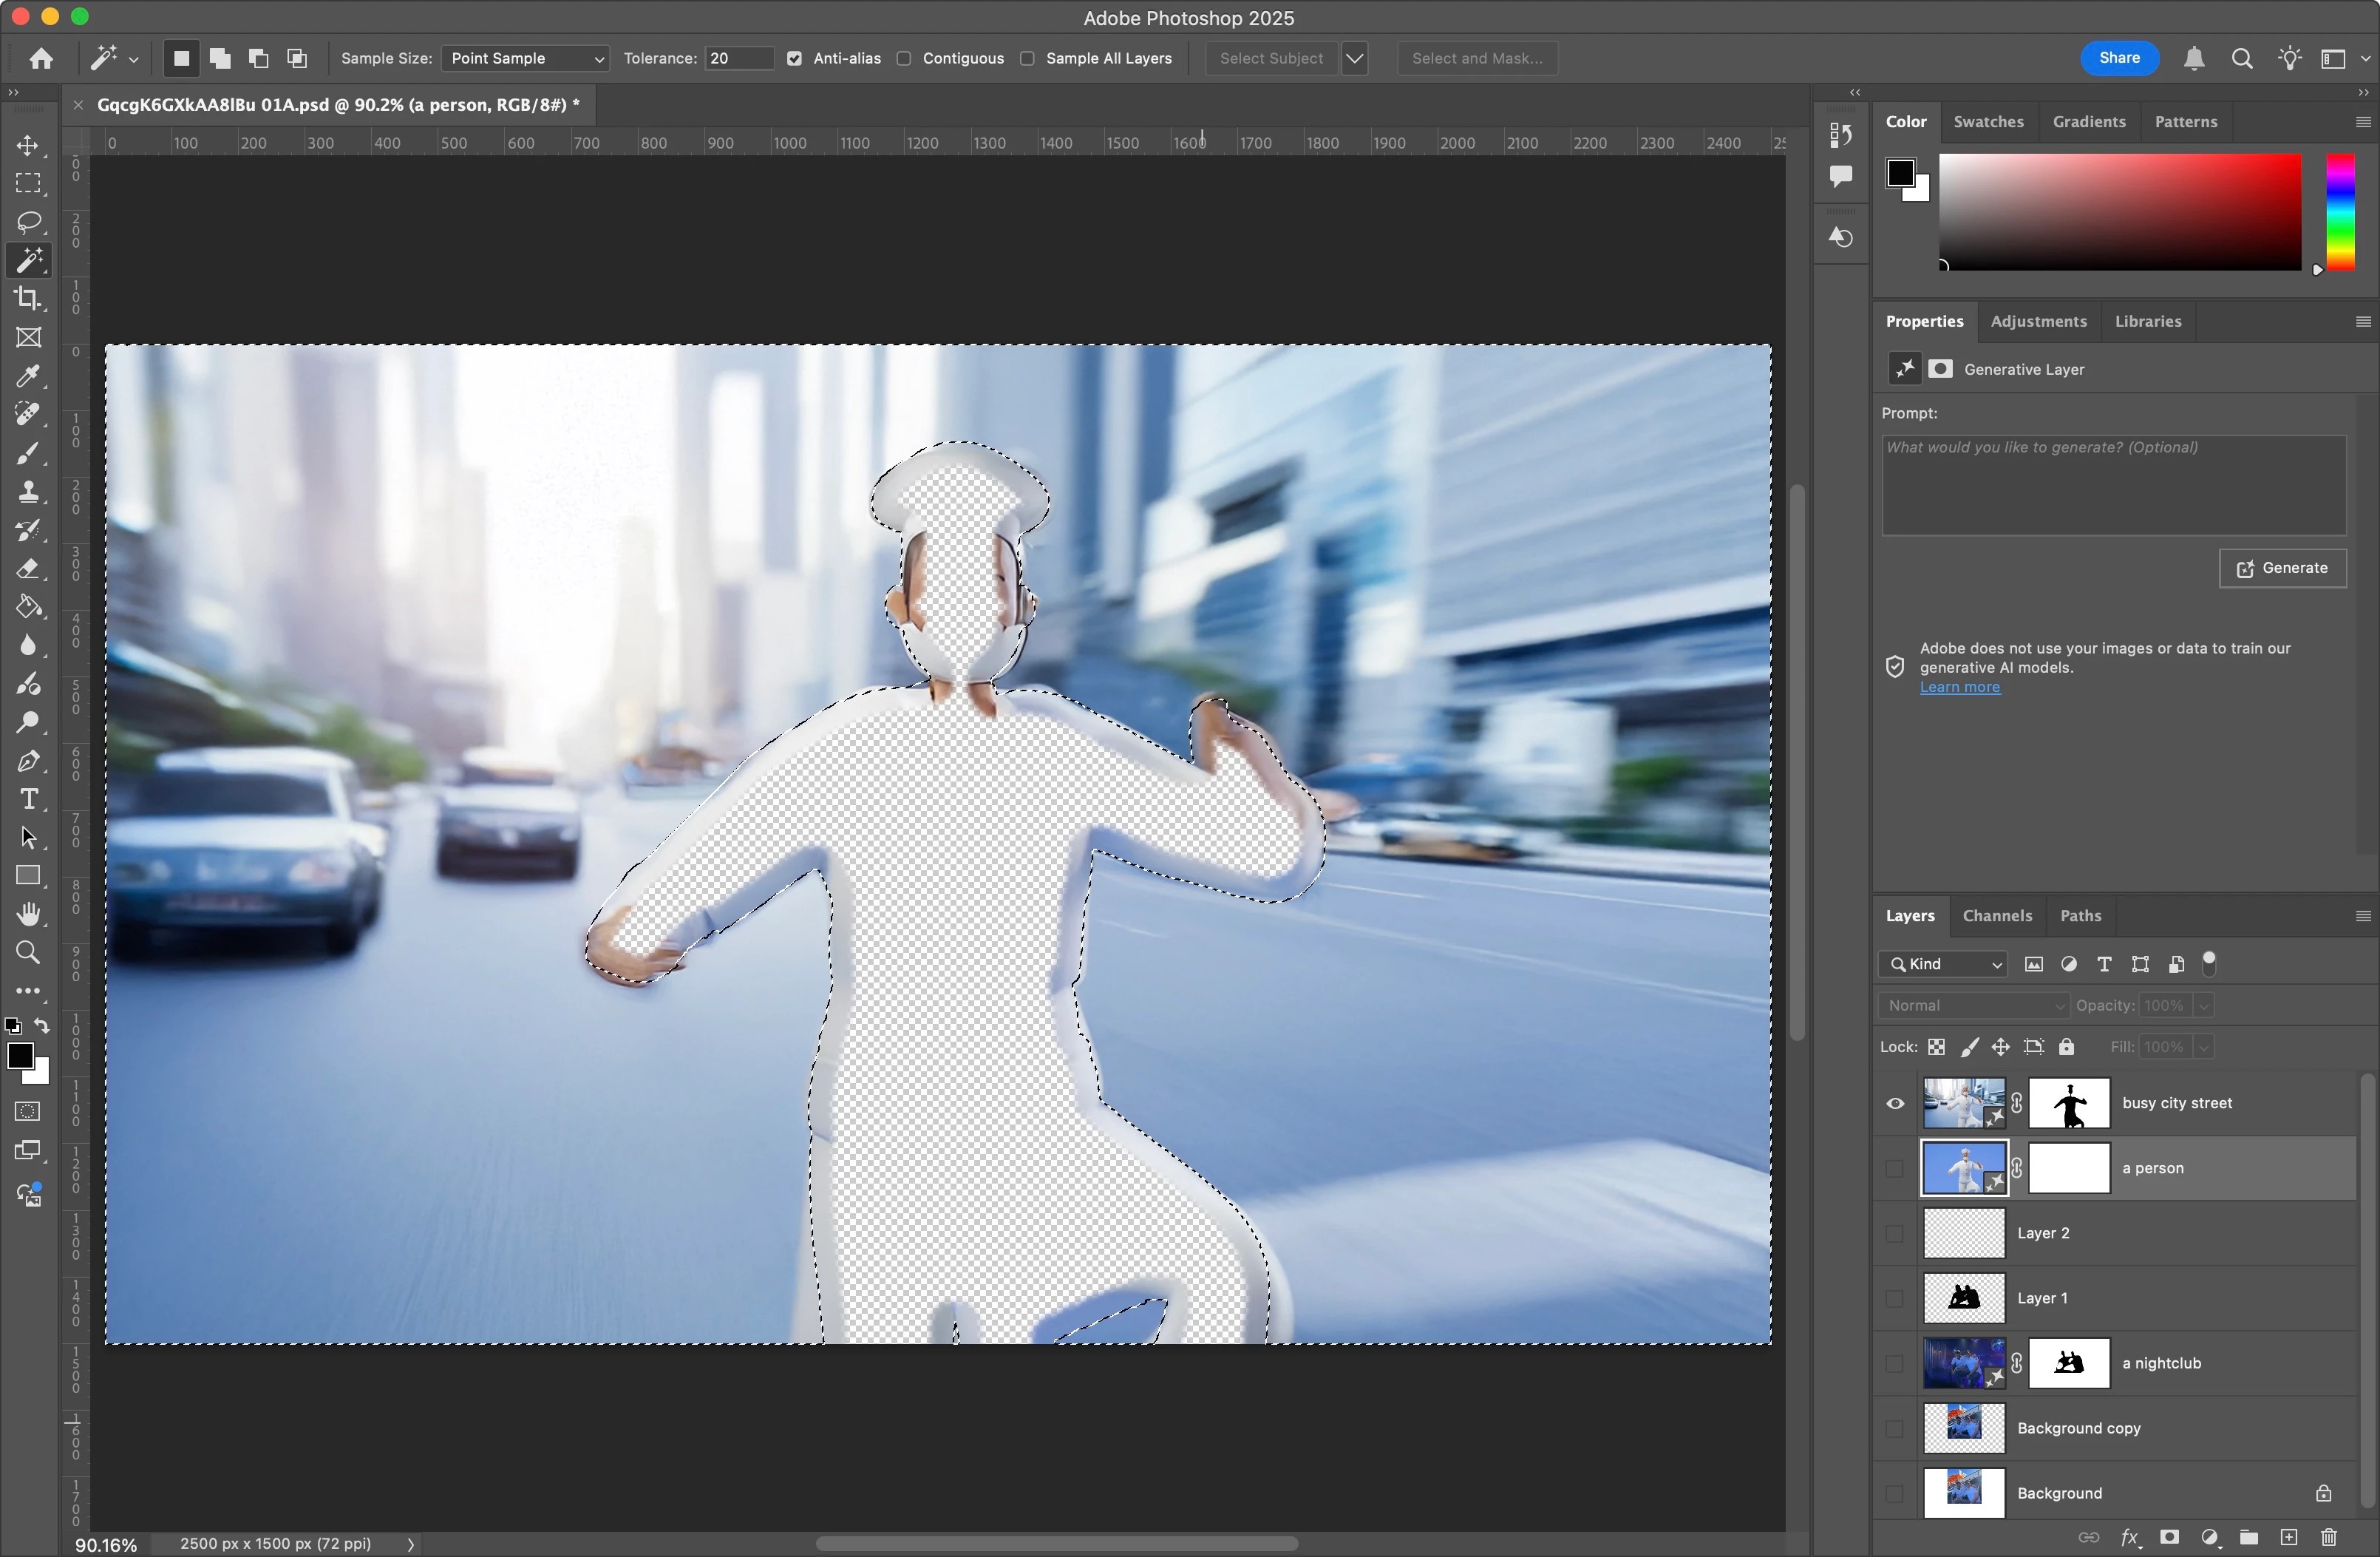The height and width of the screenshot is (1557, 2380).
Task: Select the Crop tool
Action: [x=28, y=299]
